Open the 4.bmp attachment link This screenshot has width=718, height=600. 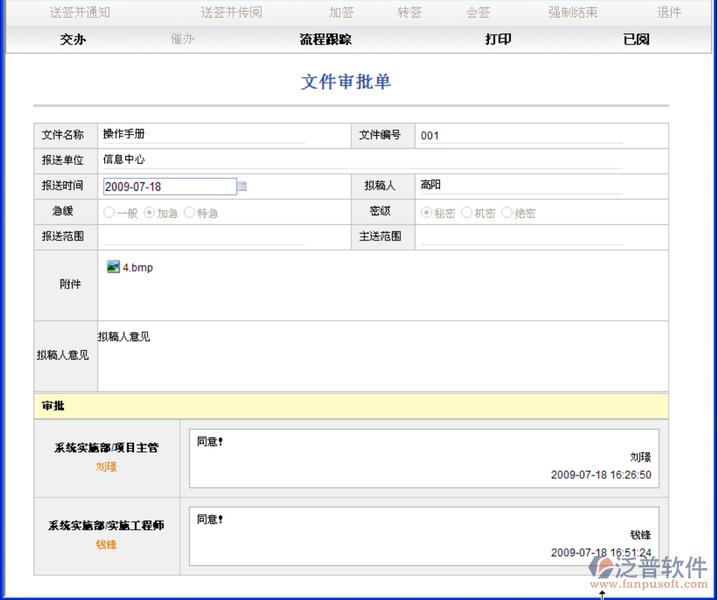[x=138, y=267]
